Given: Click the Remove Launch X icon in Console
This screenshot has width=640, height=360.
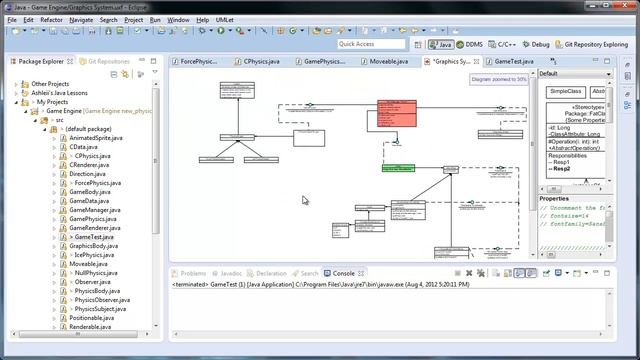Looking at the screenshot, I should (469, 273).
